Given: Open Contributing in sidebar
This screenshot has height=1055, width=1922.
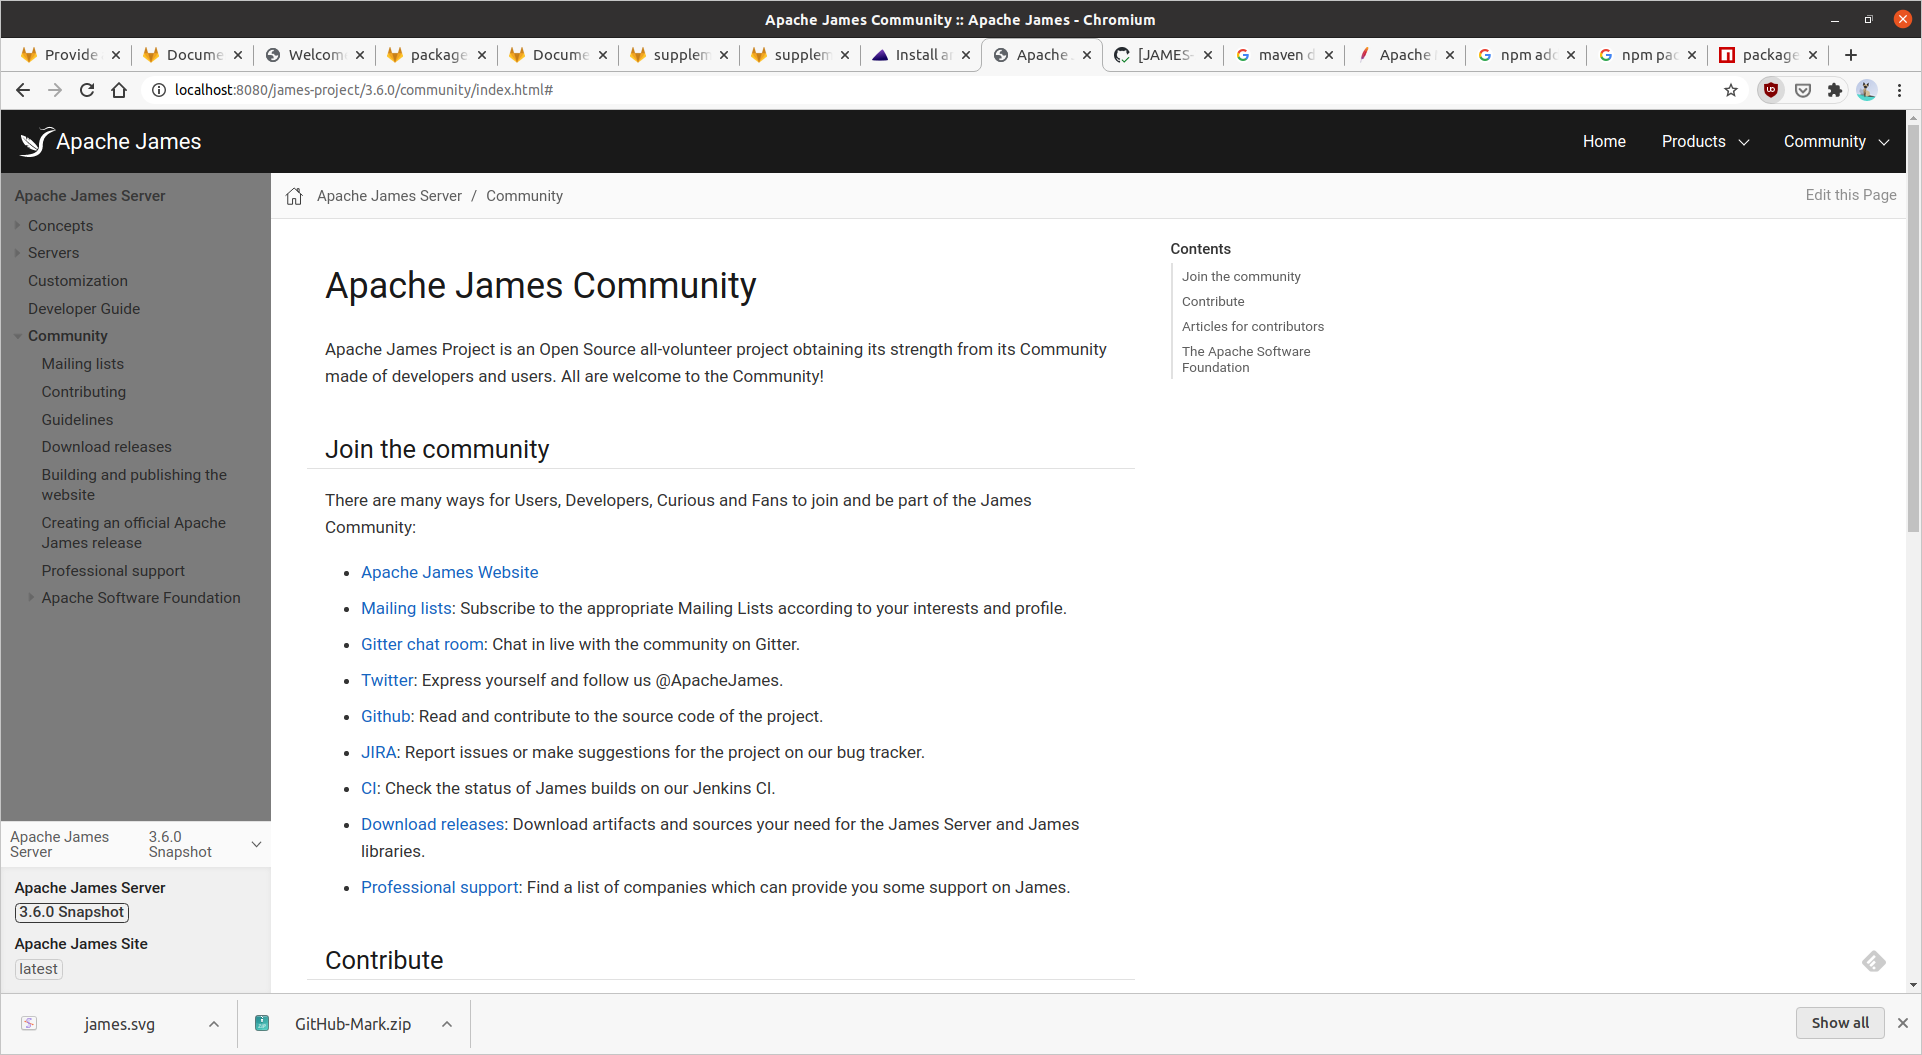Looking at the screenshot, I should click(x=84, y=392).
